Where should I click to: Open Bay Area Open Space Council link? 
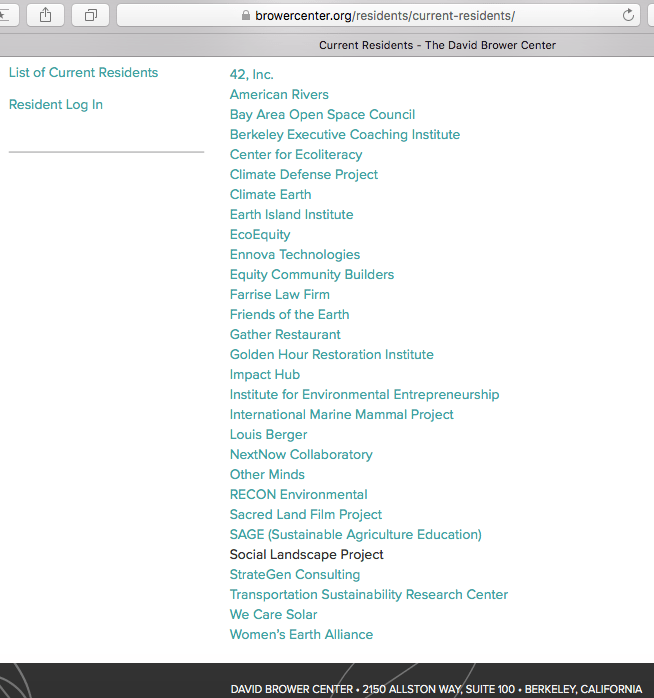click(x=322, y=115)
